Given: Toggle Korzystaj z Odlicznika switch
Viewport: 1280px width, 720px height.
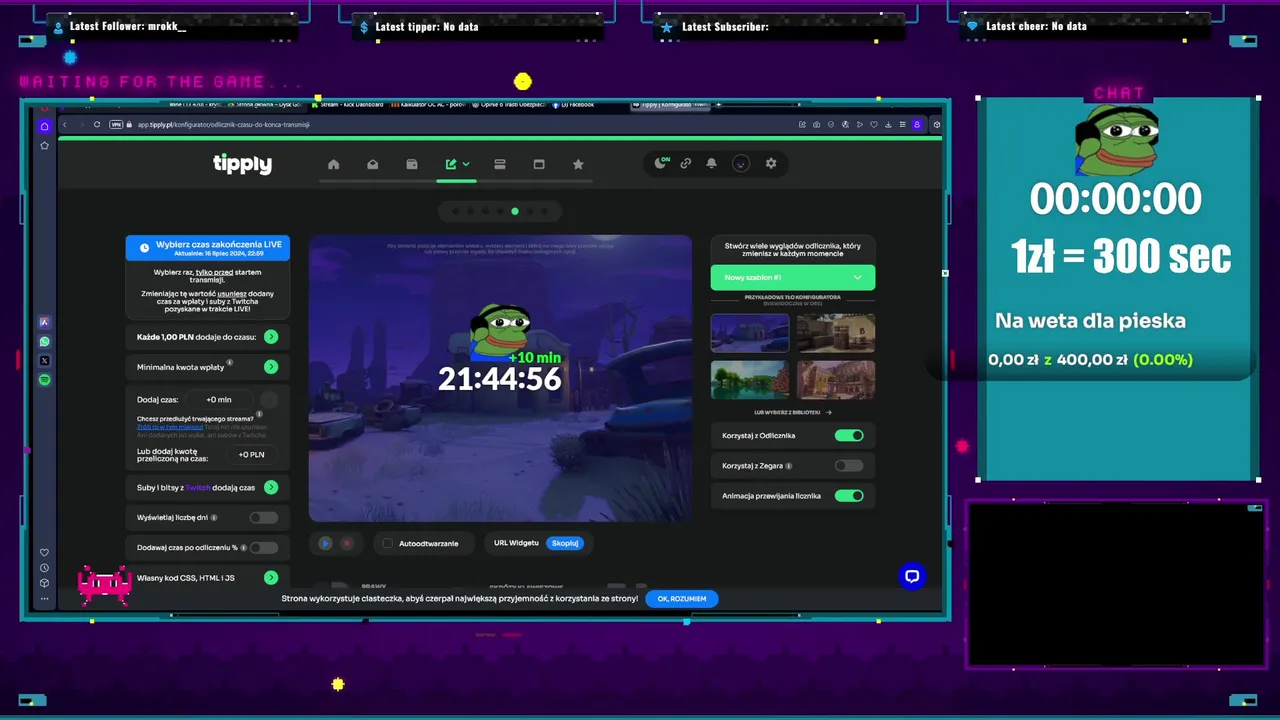Looking at the screenshot, I should (x=849, y=435).
